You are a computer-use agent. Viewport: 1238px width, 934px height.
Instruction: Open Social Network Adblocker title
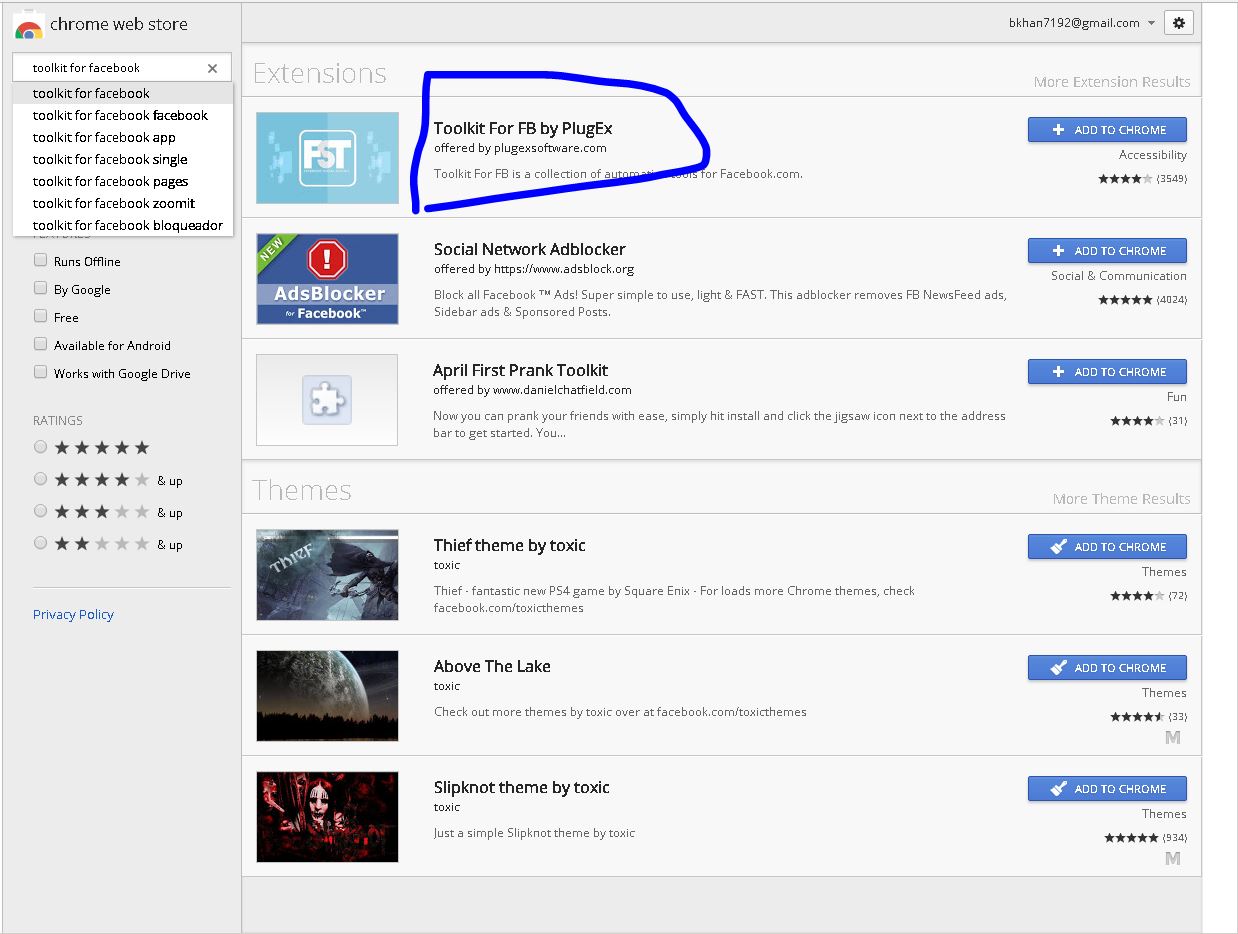pos(529,249)
